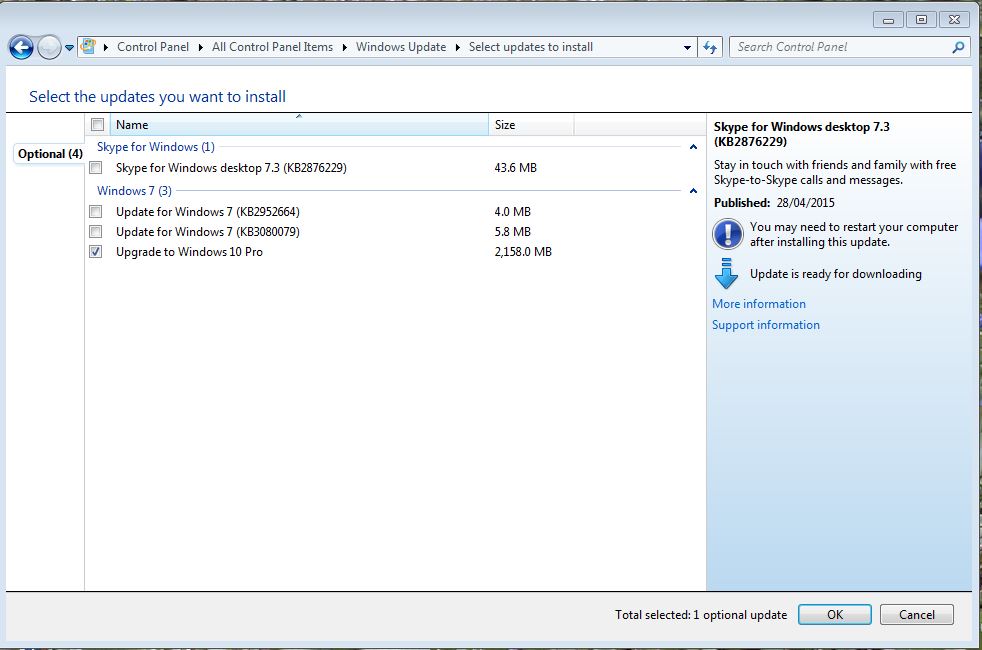Check Update for Windows 7 KB2952664 checkbox
Image resolution: width=982 pixels, height=650 pixels.
tap(96, 212)
